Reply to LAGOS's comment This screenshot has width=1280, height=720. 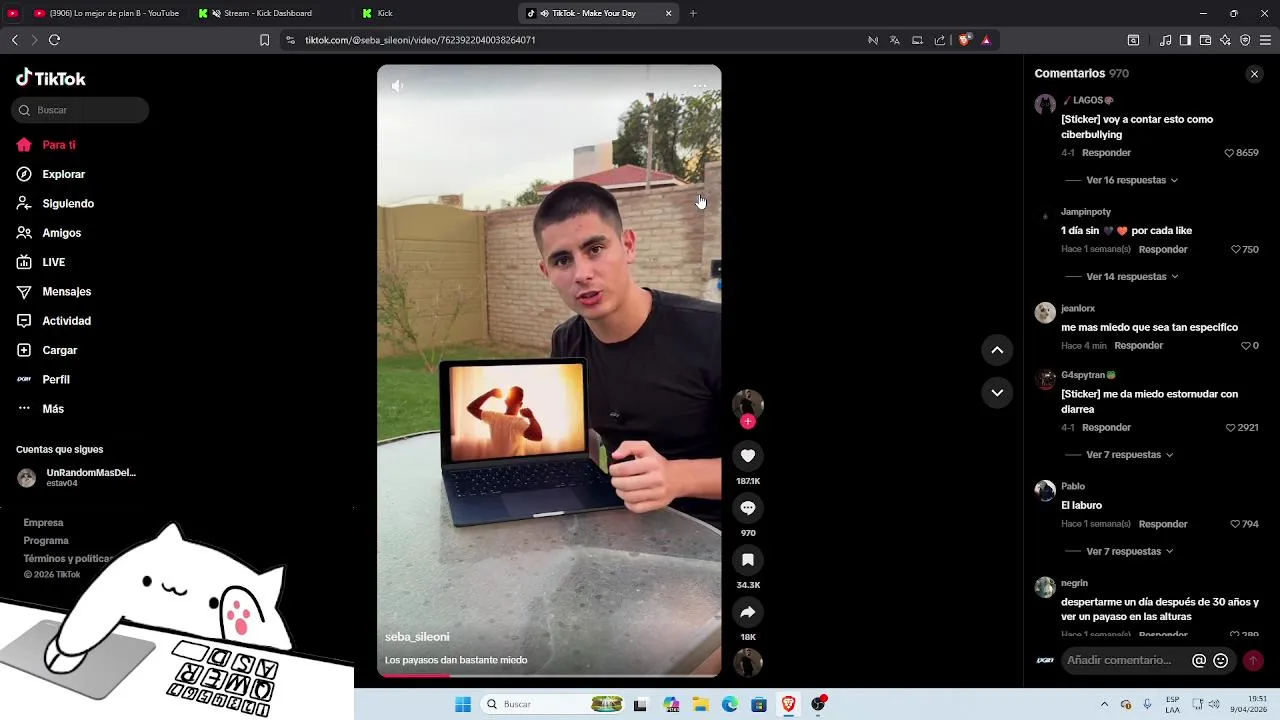pyautogui.click(x=1106, y=153)
